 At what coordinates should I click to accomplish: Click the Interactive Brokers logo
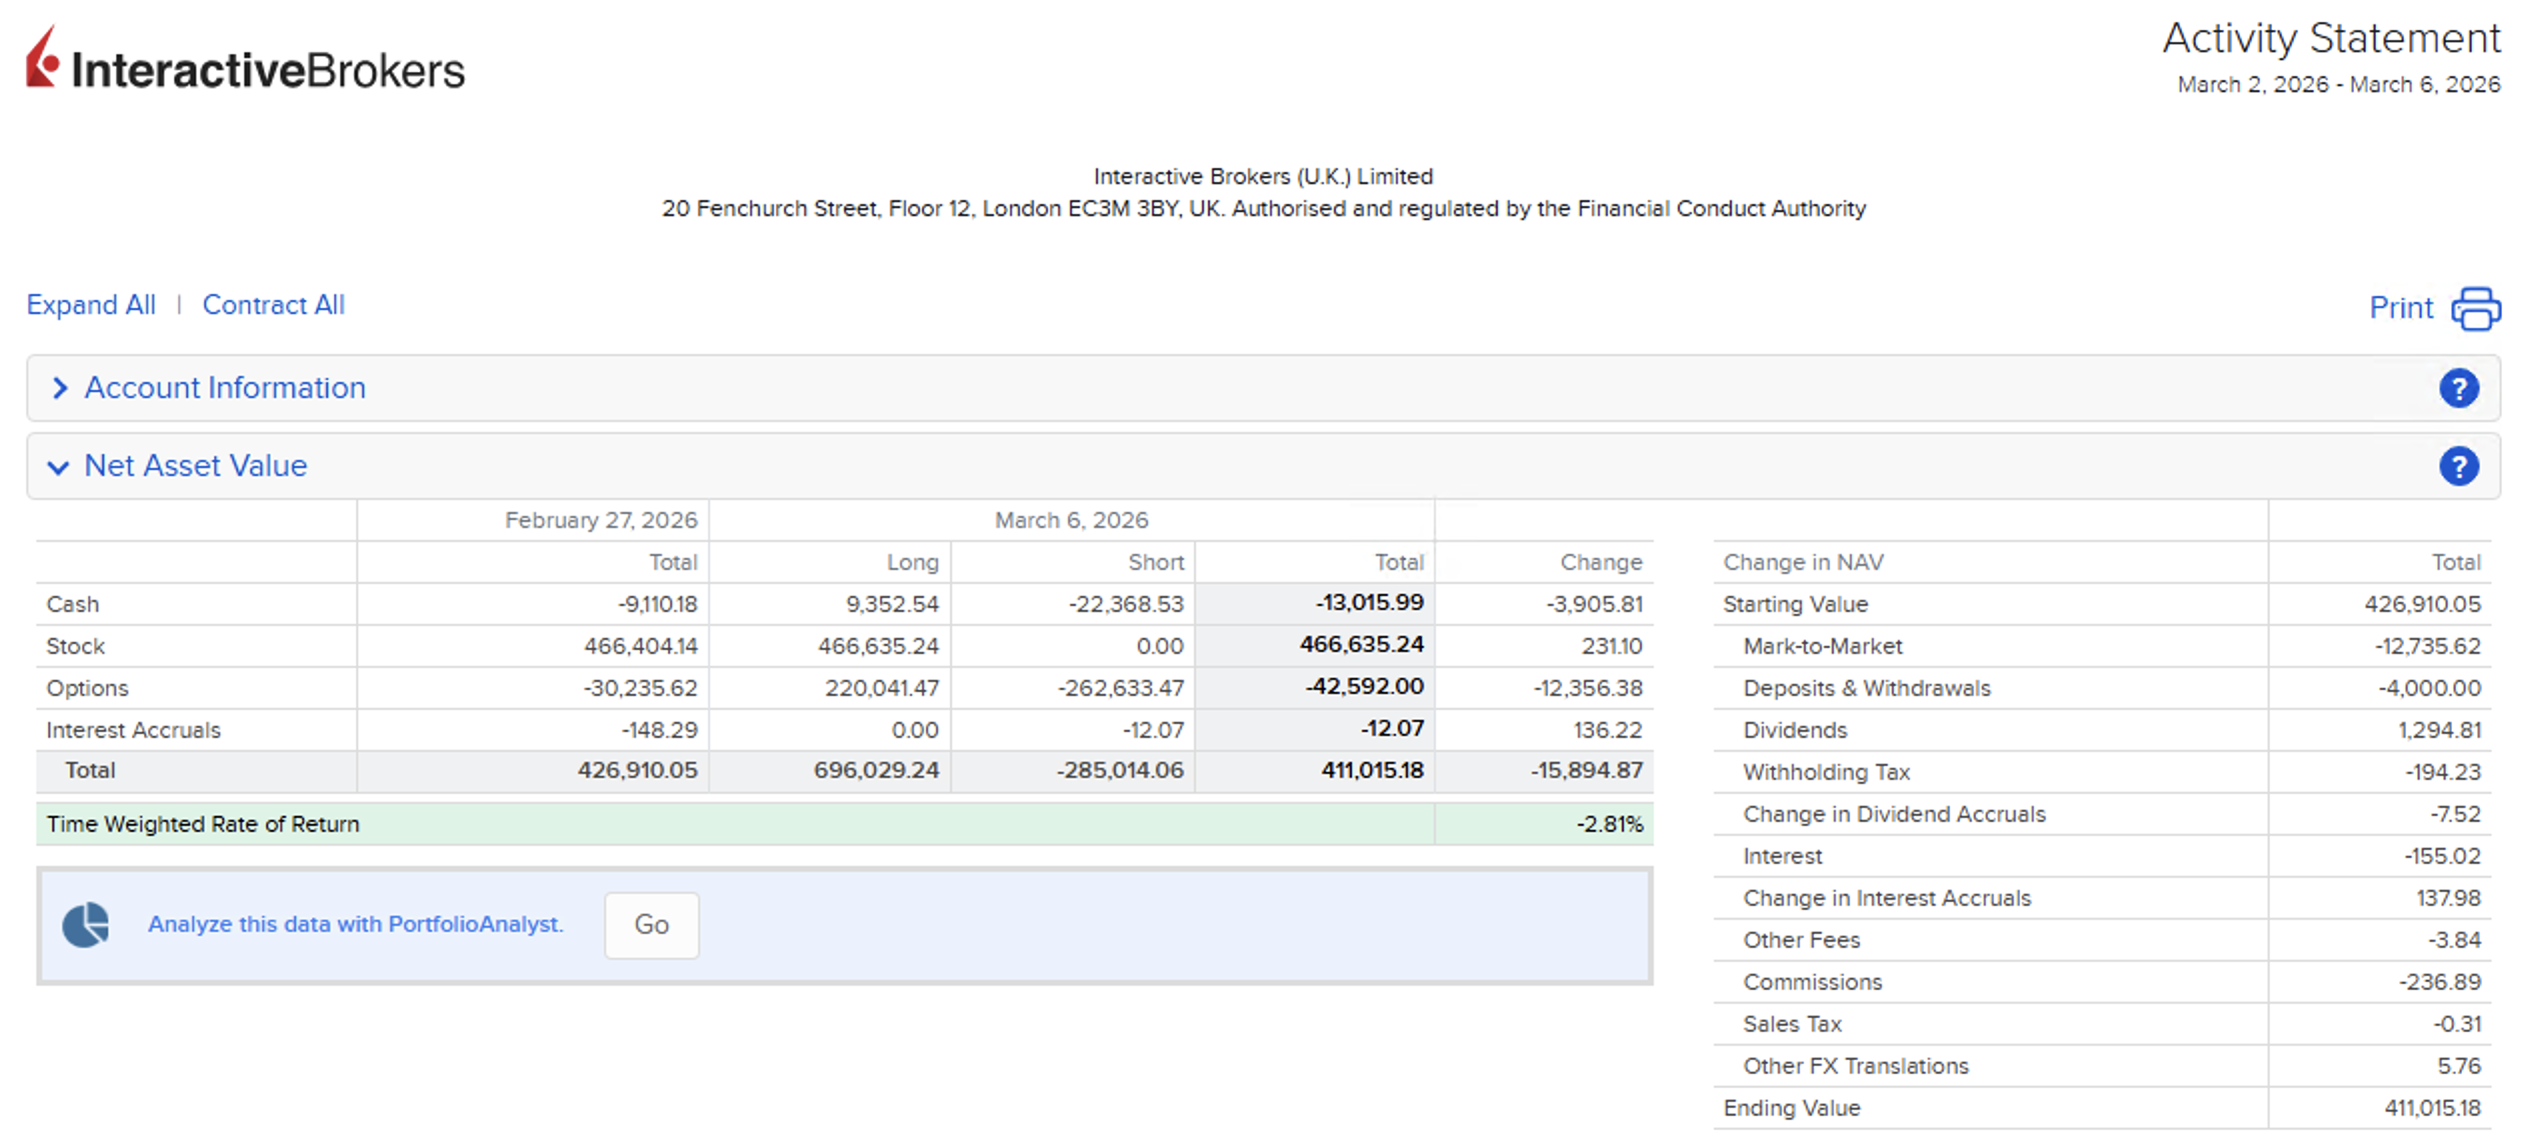(x=245, y=60)
